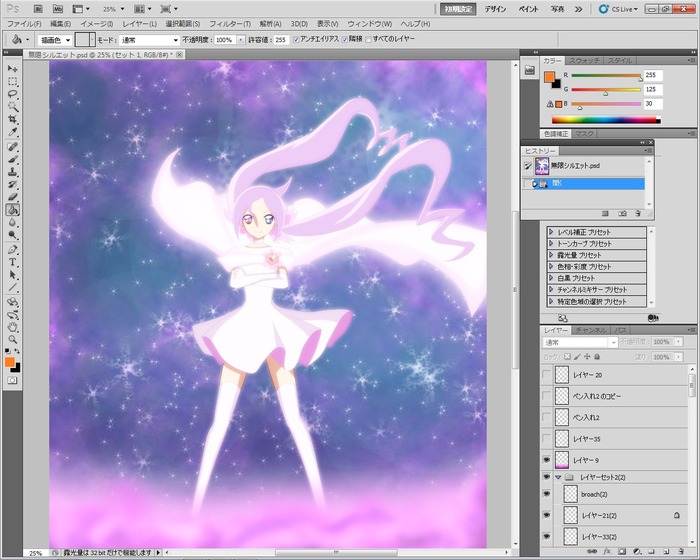Select the 3D Camera Rotate tool
700x560 pixels.
point(12,315)
